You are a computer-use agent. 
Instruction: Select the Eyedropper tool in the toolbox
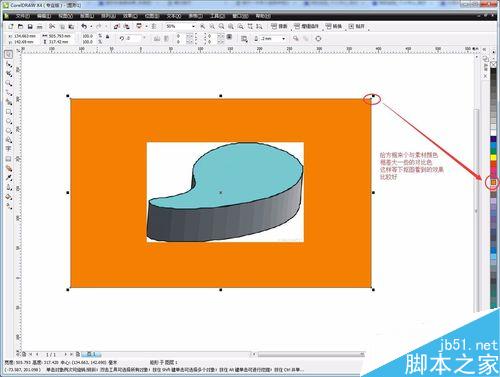pyautogui.click(x=9, y=178)
